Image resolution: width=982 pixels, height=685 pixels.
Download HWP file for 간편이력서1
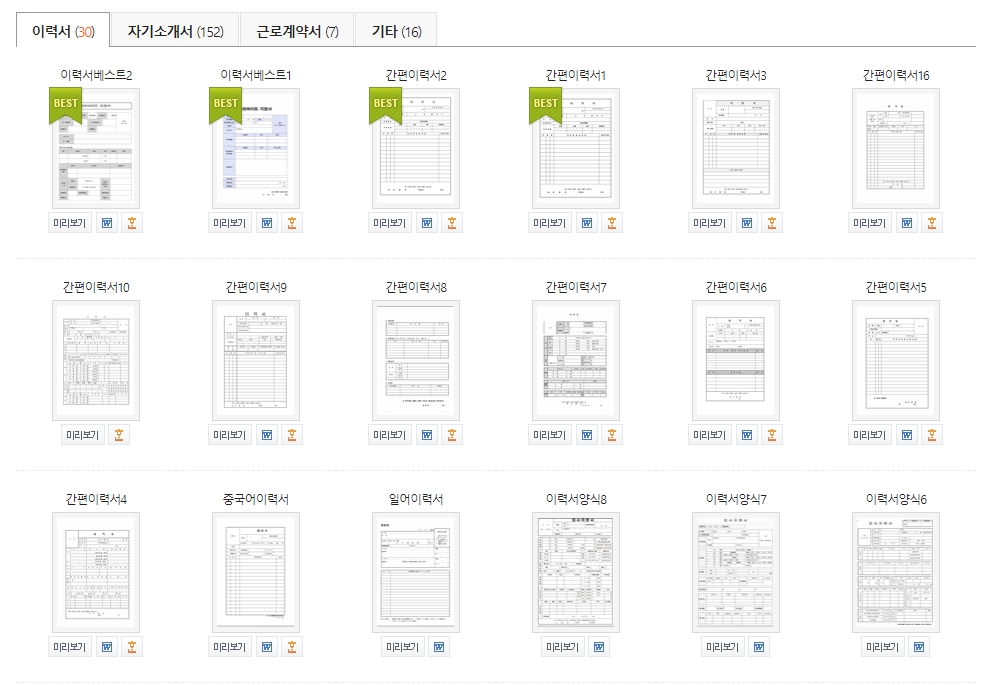coord(612,223)
